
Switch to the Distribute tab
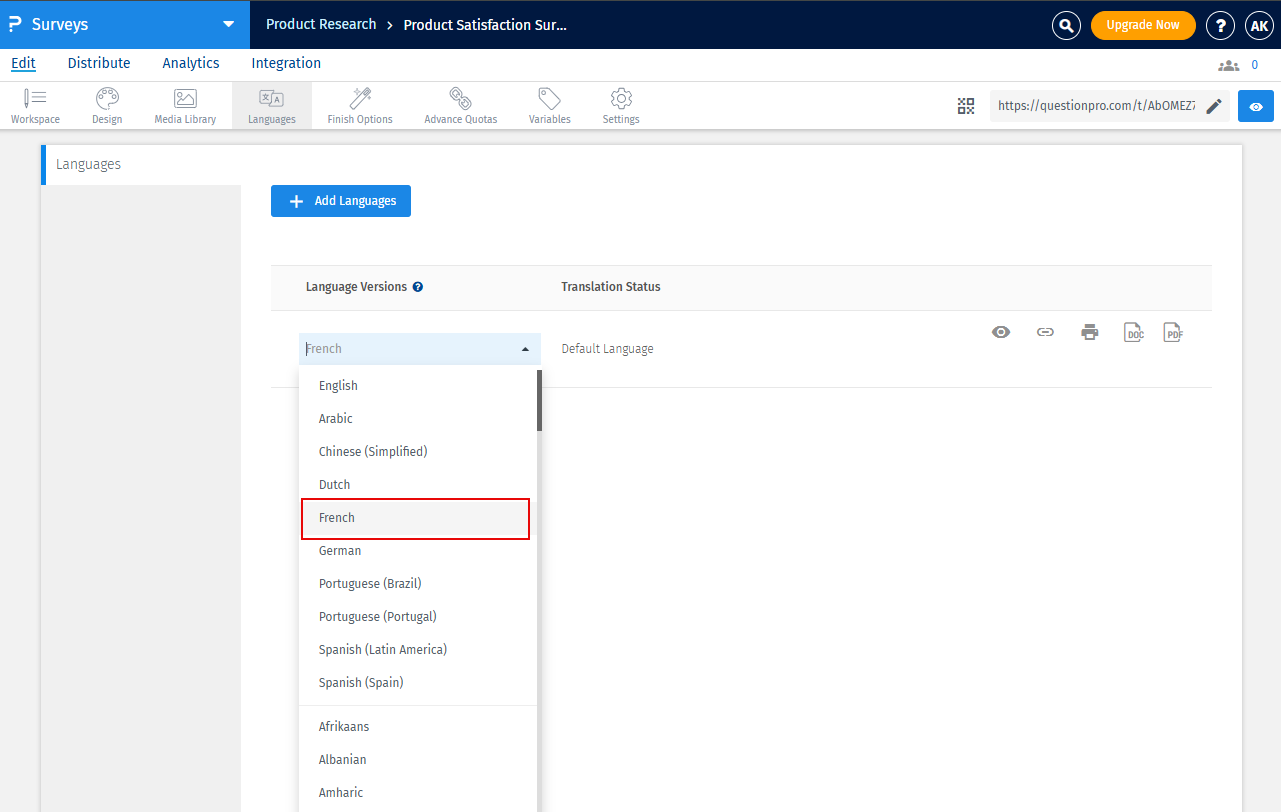tap(99, 63)
